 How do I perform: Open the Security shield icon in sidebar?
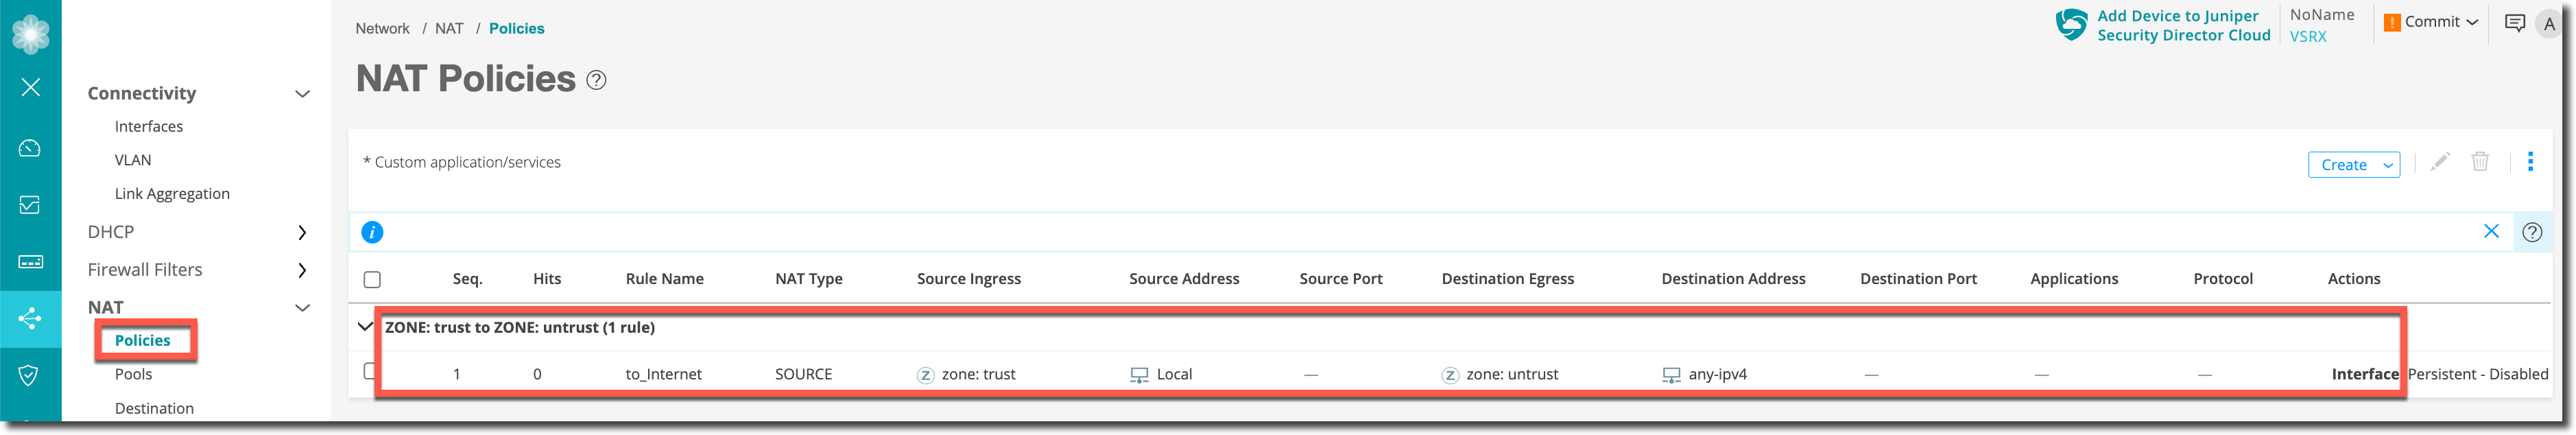(x=30, y=375)
